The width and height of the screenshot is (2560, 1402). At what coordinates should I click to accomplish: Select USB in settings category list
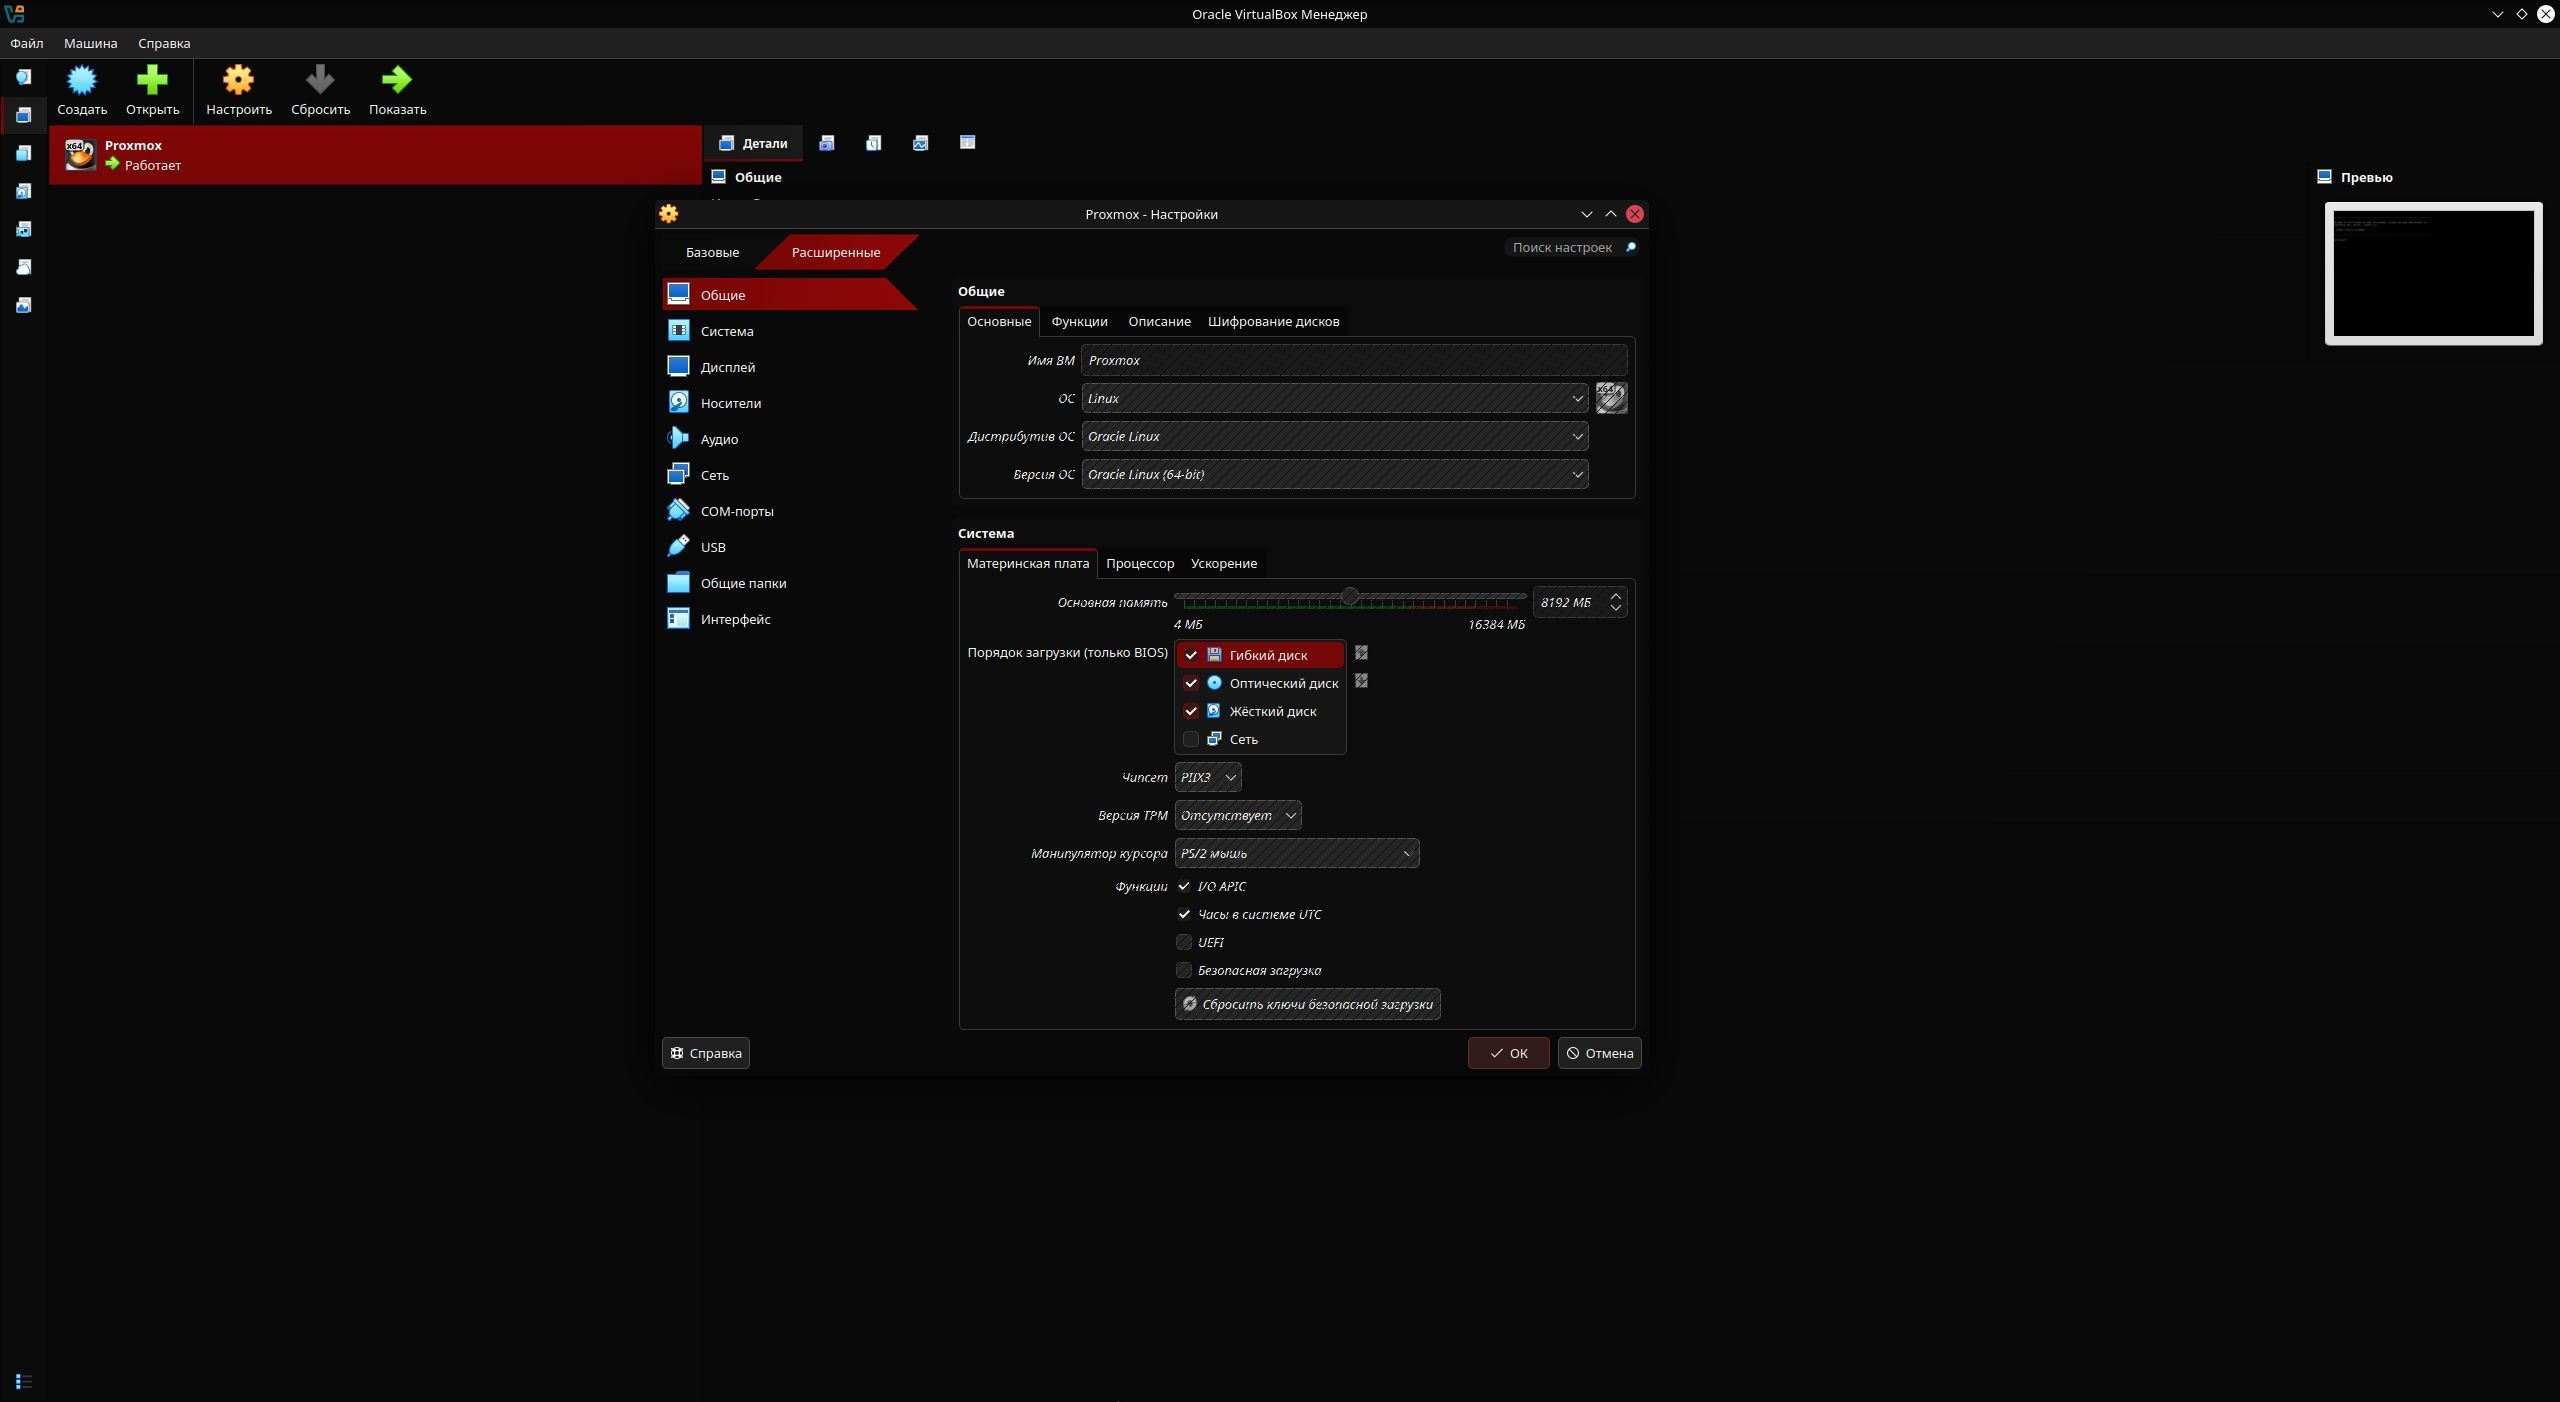point(790,547)
